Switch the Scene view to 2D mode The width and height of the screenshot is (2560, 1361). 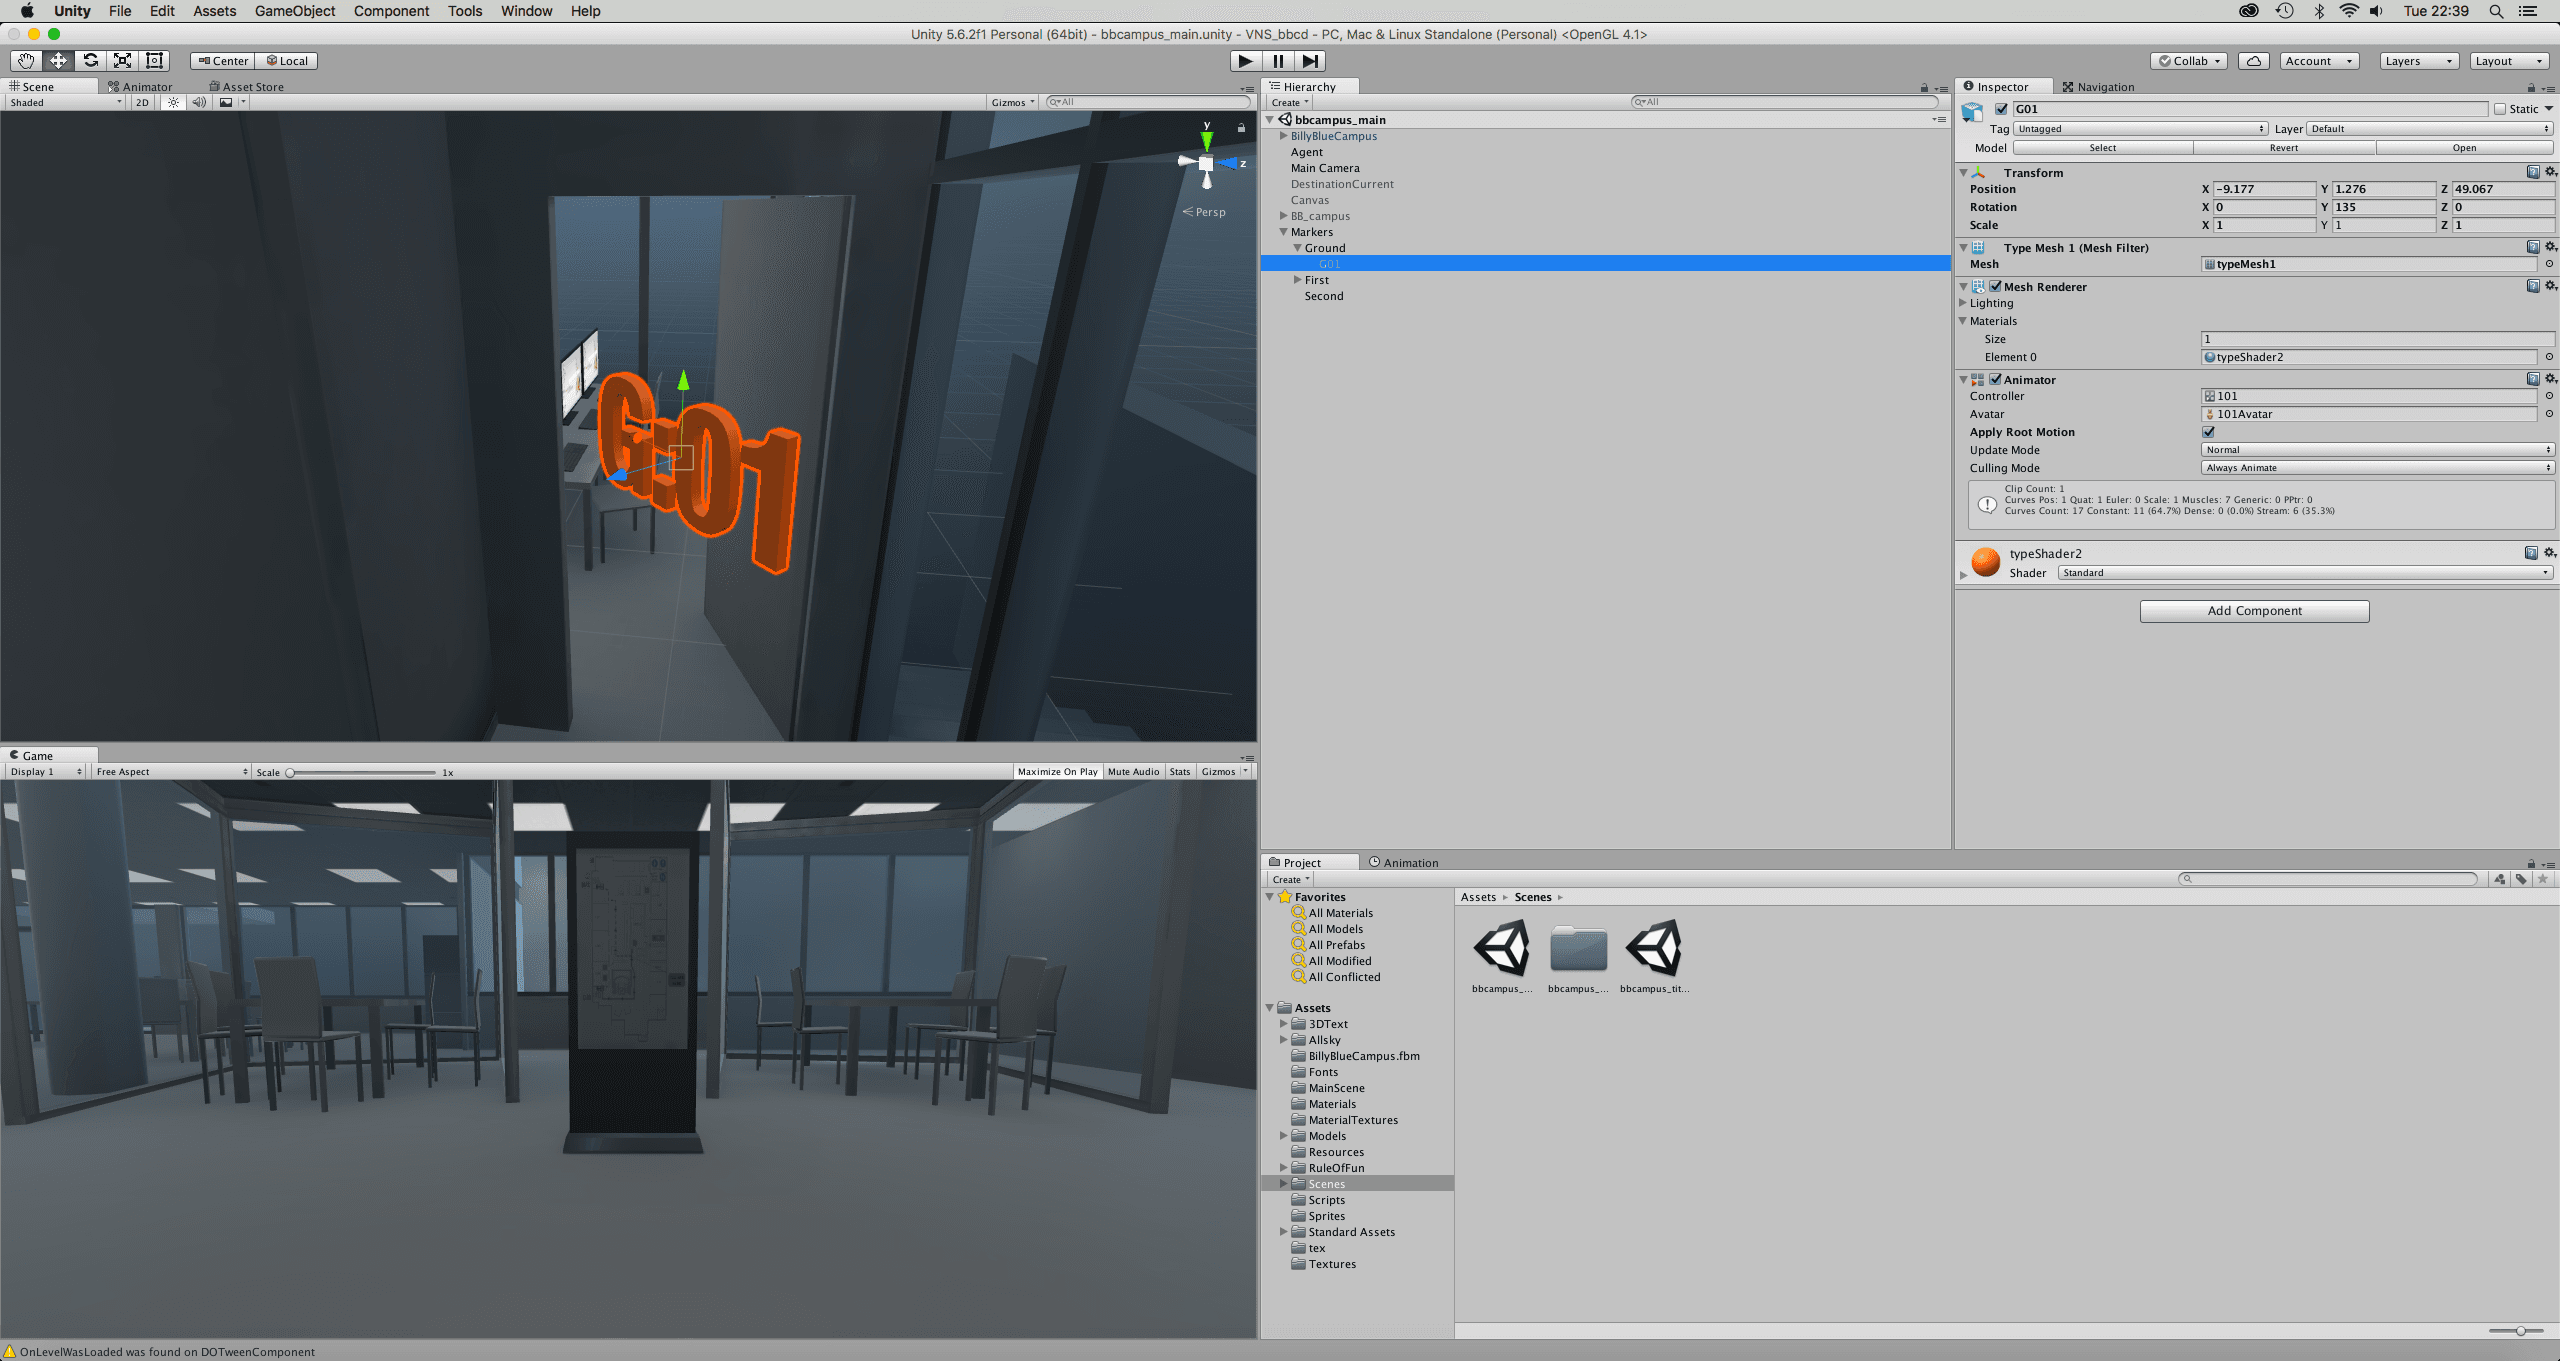click(x=143, y=101)
